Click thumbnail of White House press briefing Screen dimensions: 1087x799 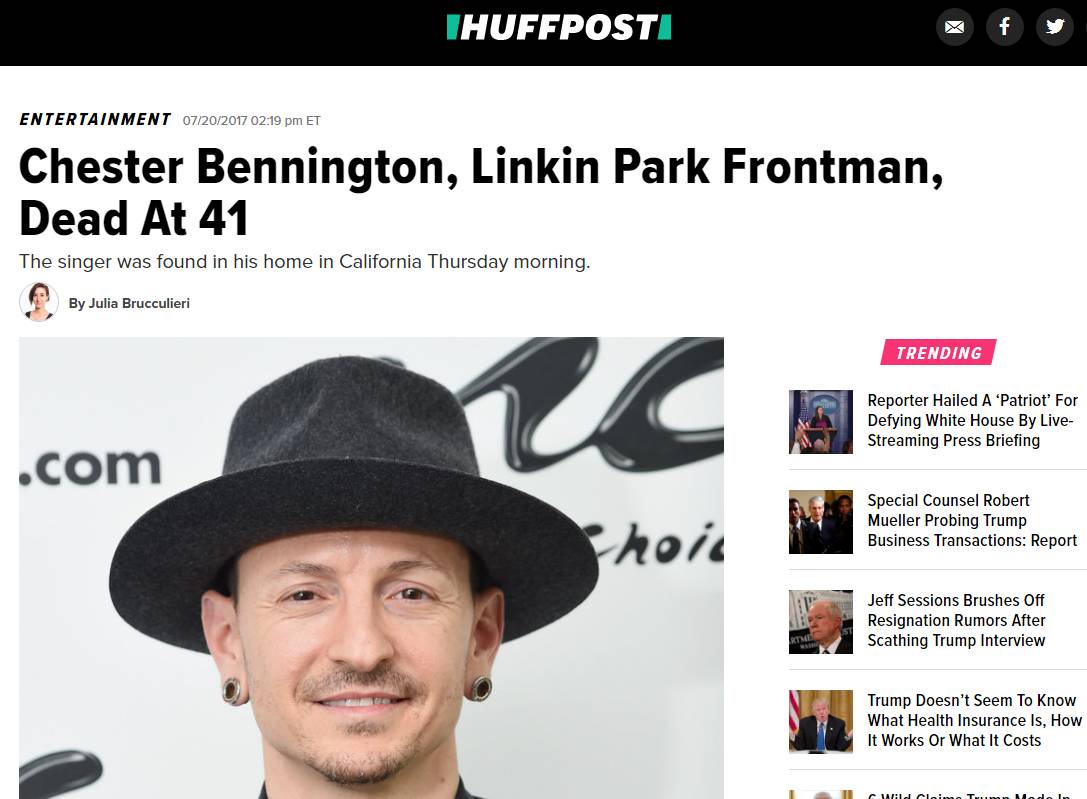[821, 422]
